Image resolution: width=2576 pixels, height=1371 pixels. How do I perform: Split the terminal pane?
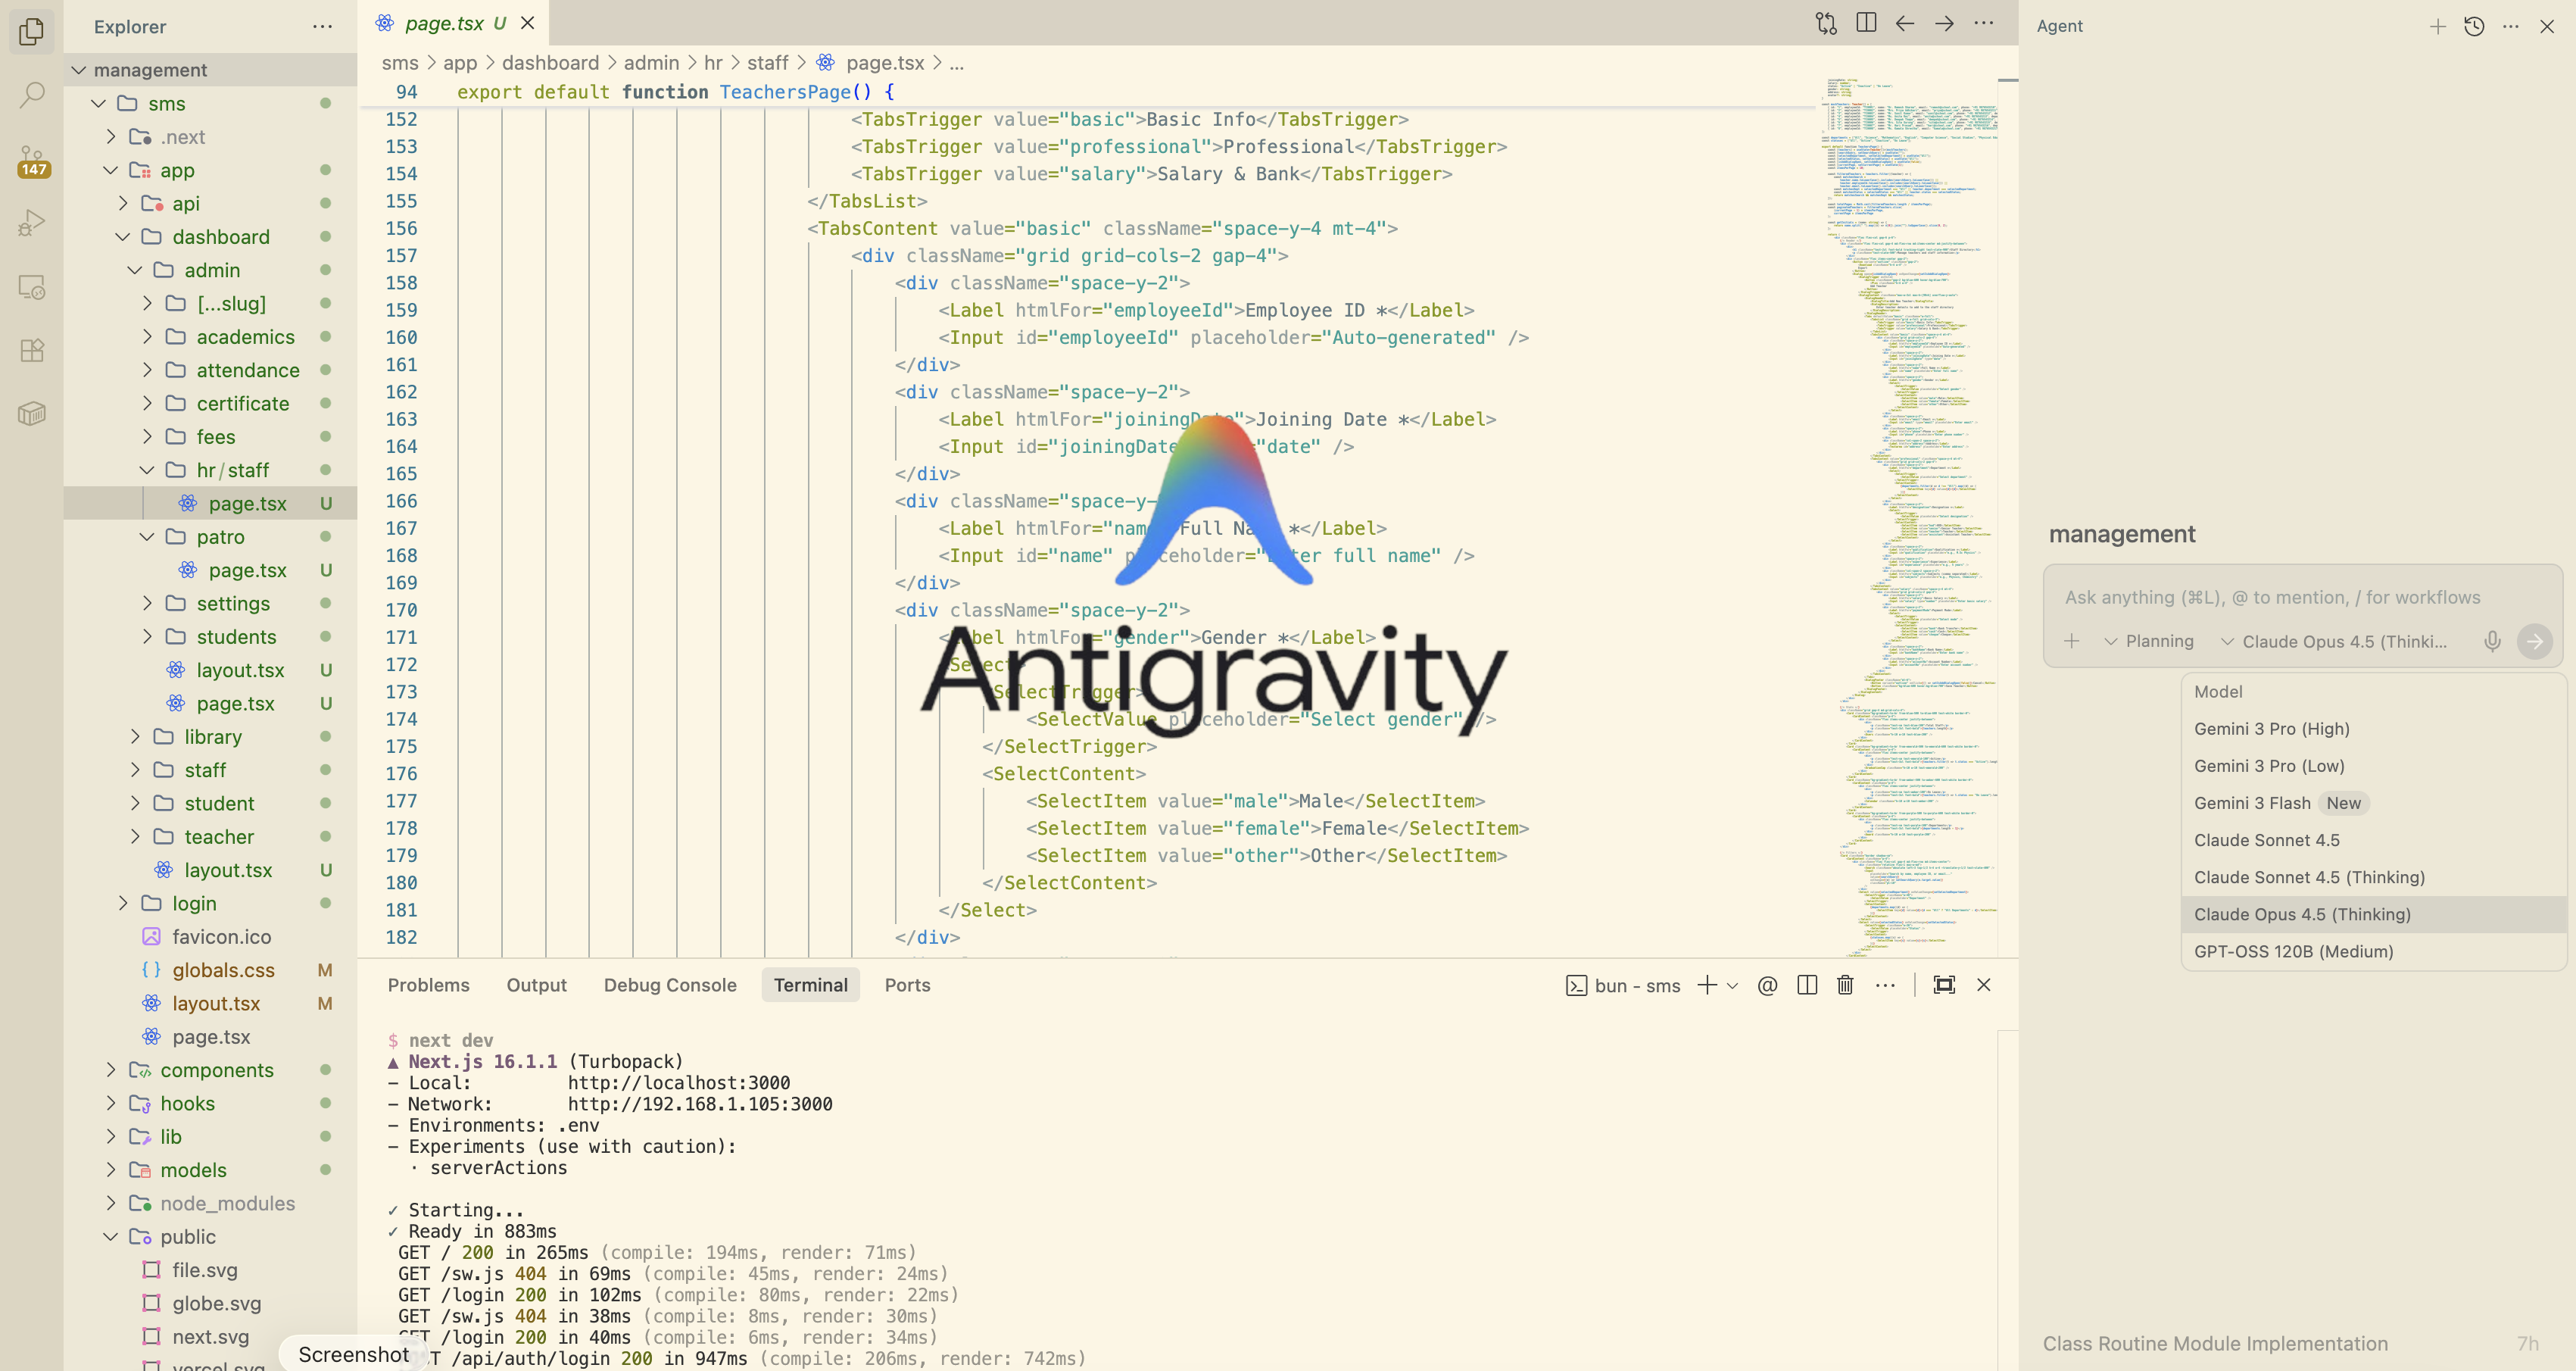(1807, 985)
